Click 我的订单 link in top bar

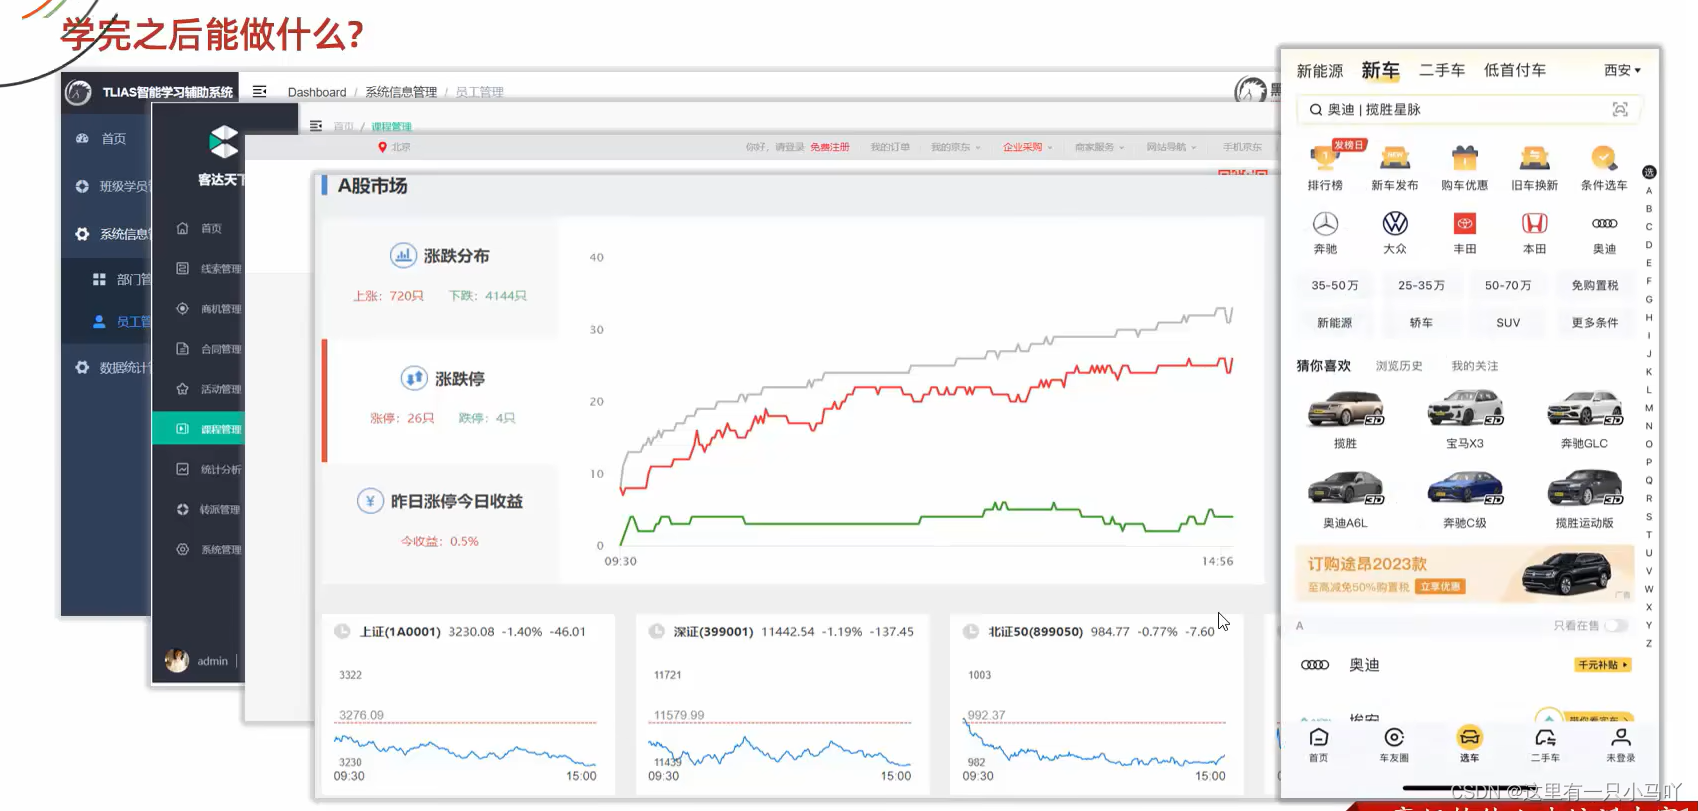[890, 147]
